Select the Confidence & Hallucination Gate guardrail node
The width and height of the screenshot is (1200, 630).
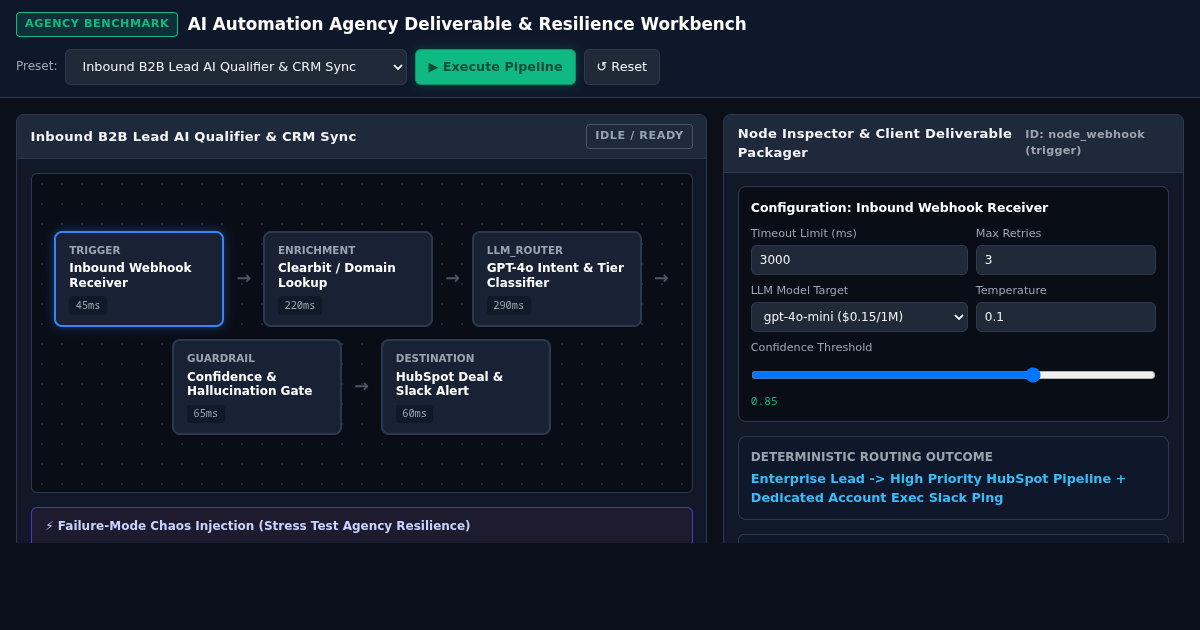(x=257, y=387)
